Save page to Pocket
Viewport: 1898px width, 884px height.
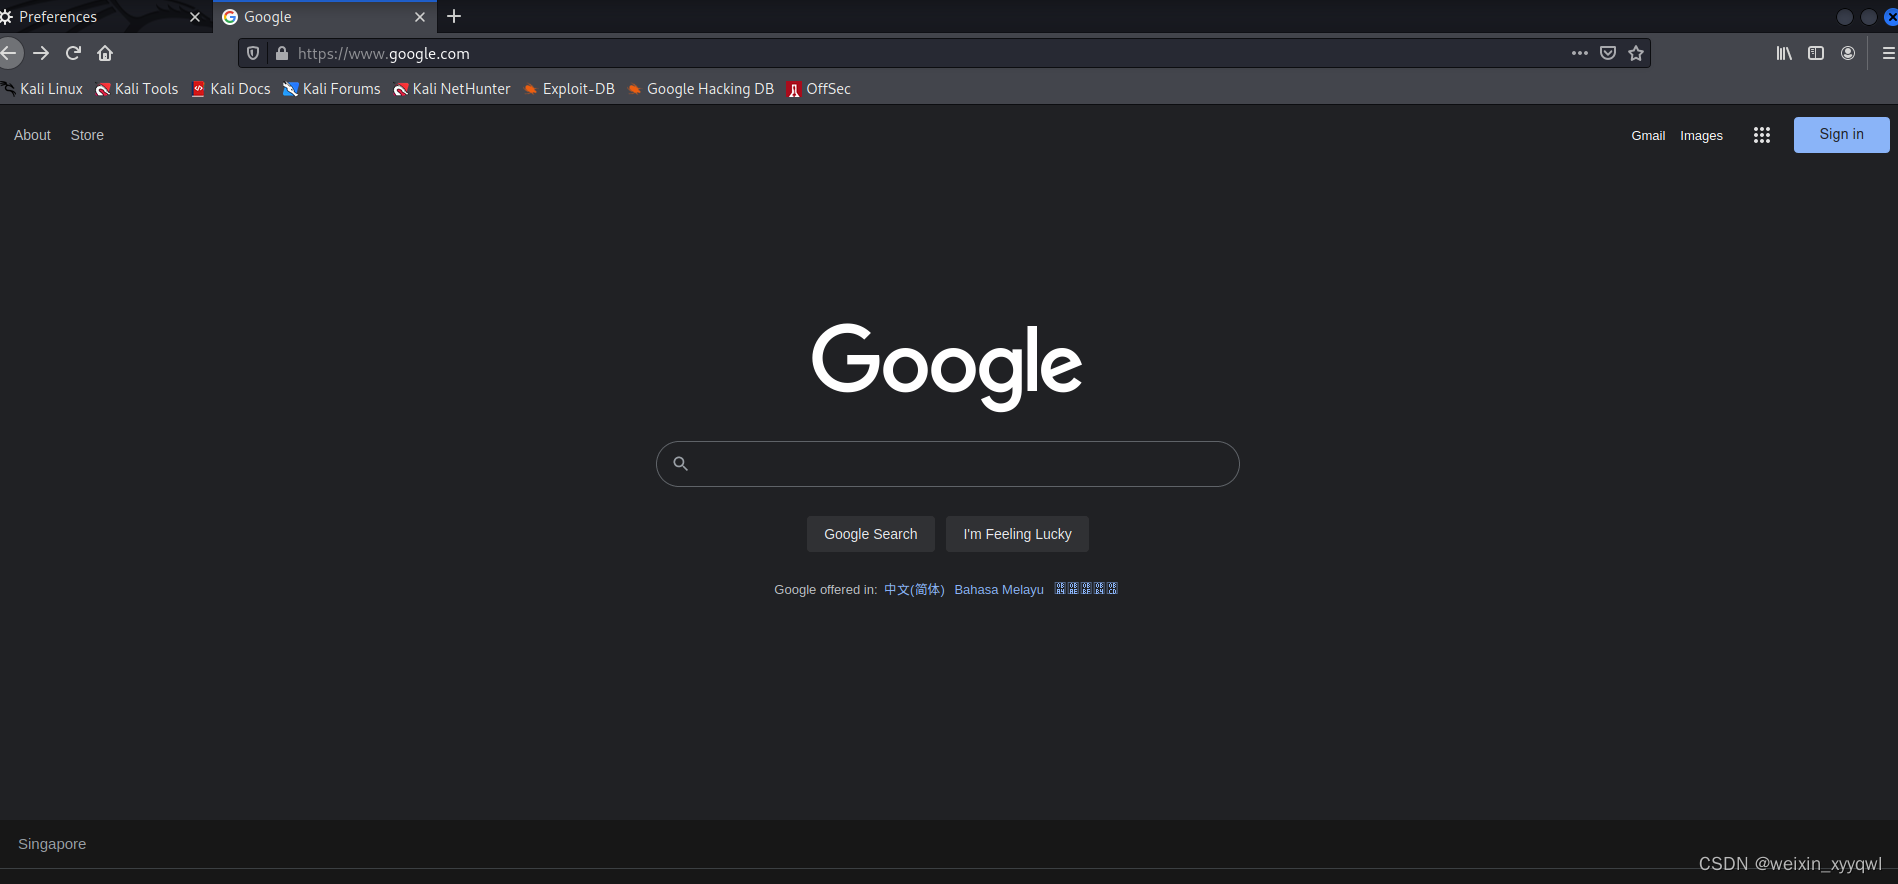(1608, 53)
